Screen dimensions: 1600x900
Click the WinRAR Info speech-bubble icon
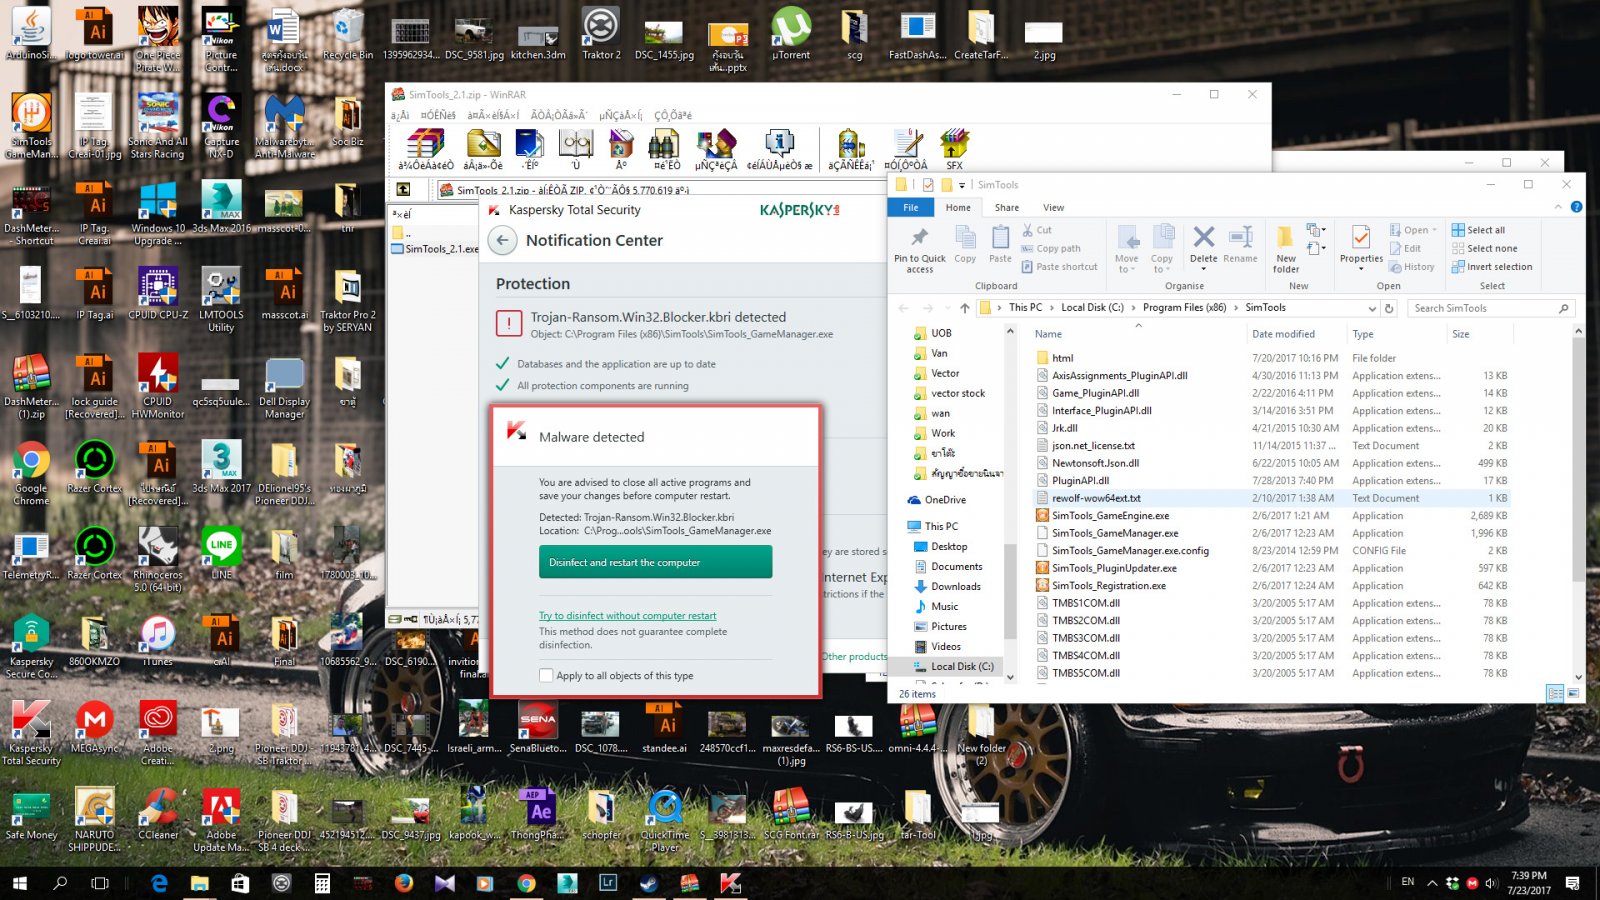click(x=779, y=144)
